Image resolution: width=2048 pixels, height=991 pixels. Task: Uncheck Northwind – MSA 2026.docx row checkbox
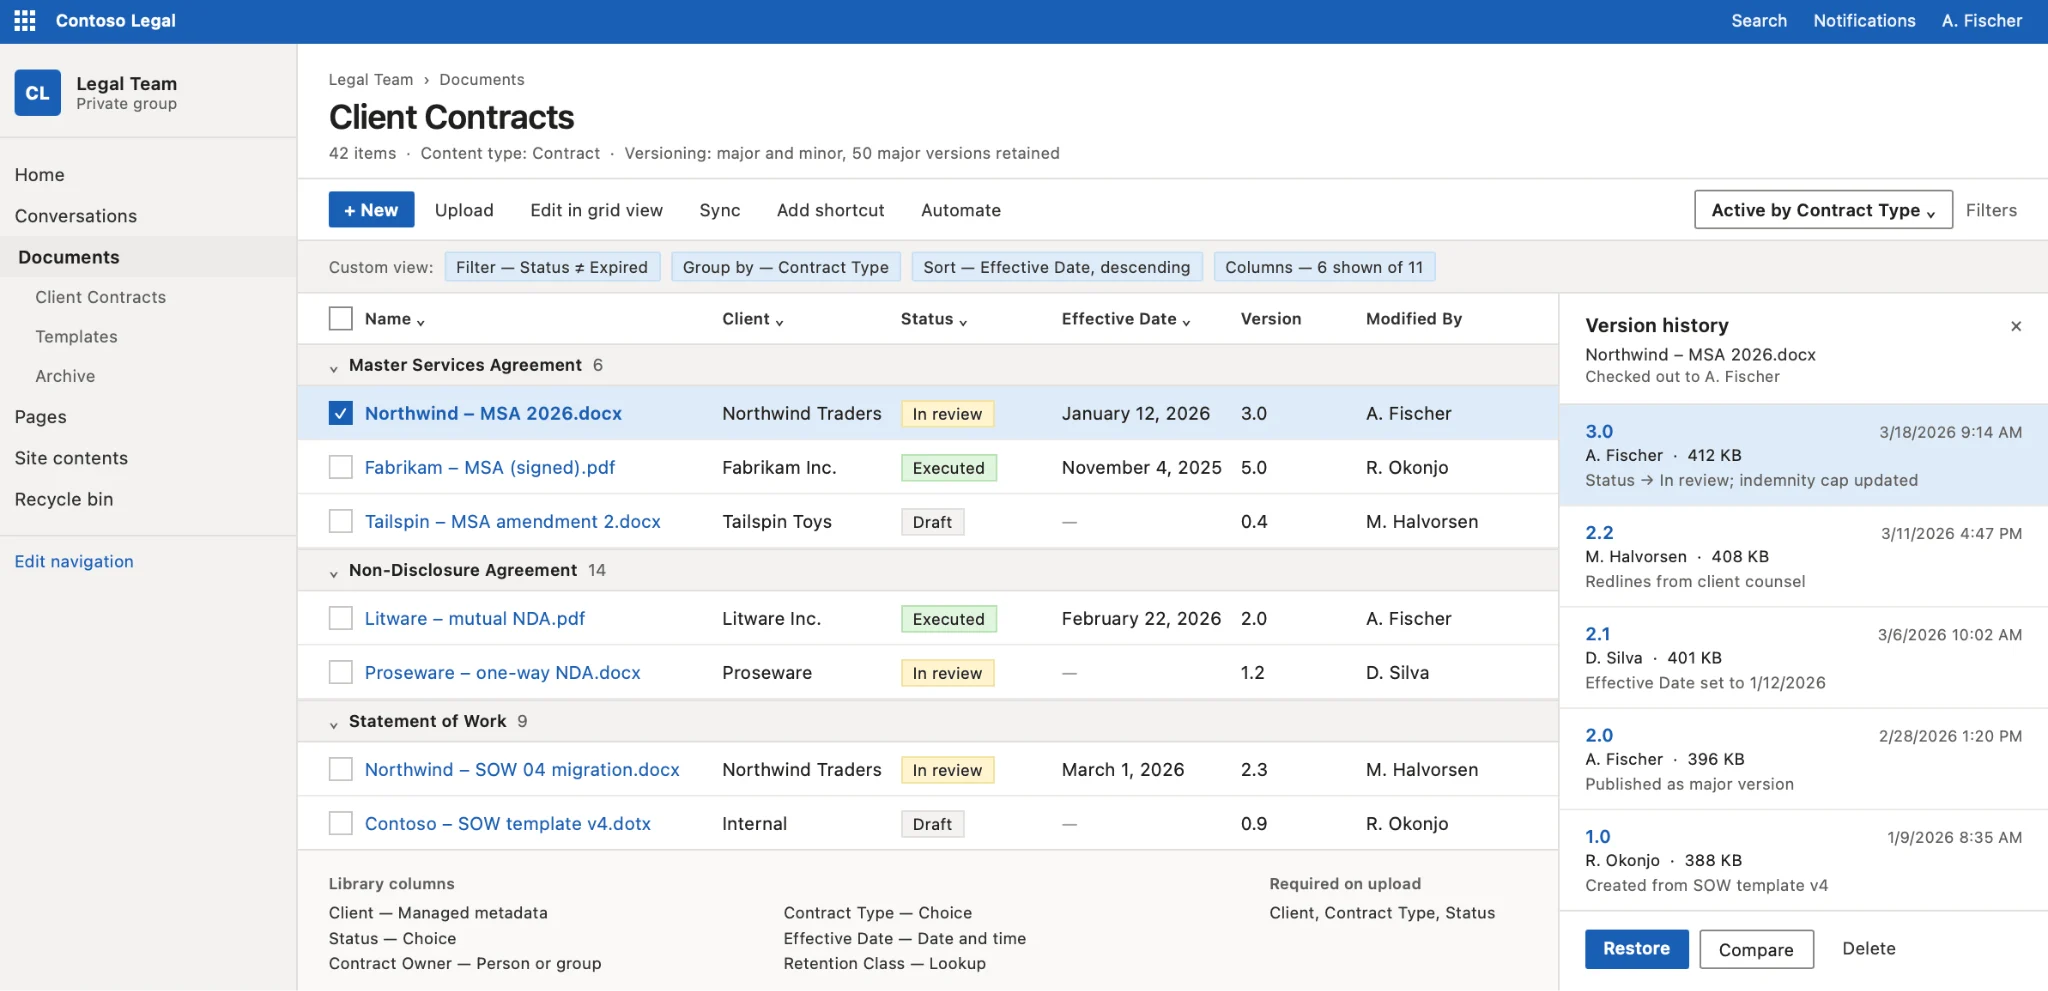341,413
